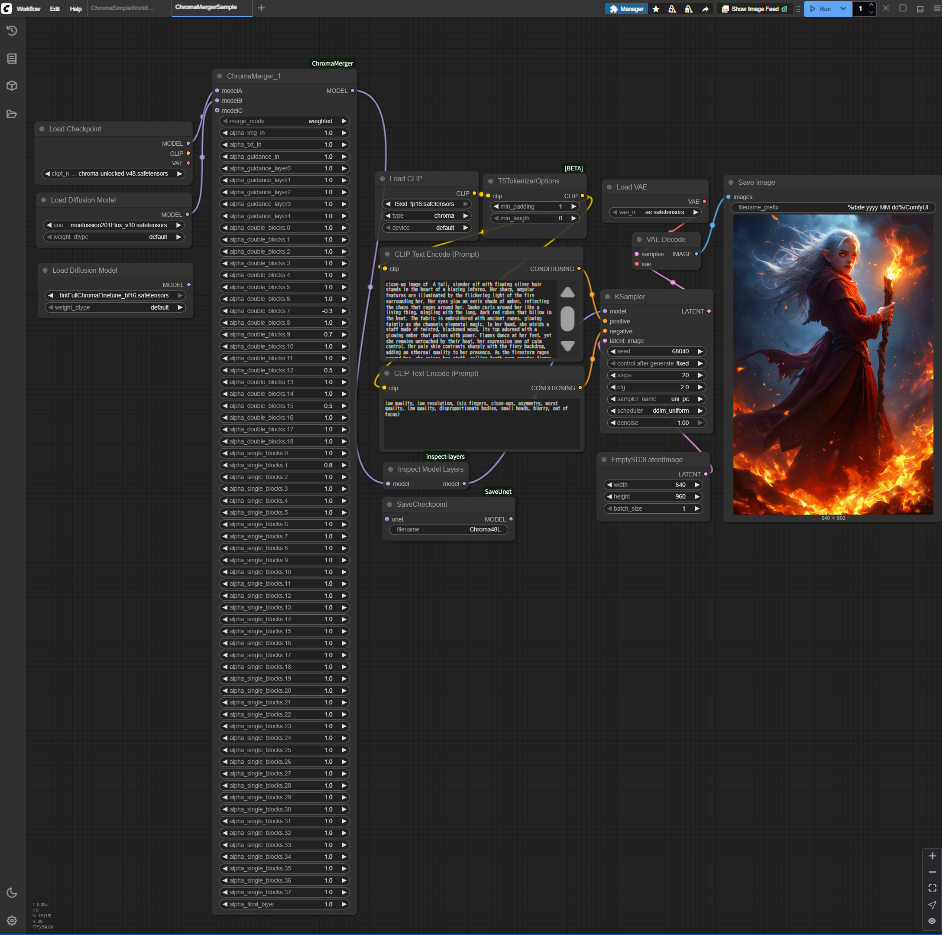Image resolution: width=942 pixels, height=935 pixels.
Task: Open the sampler_name combo in KSampler
Action: click(x=656, y=399)
